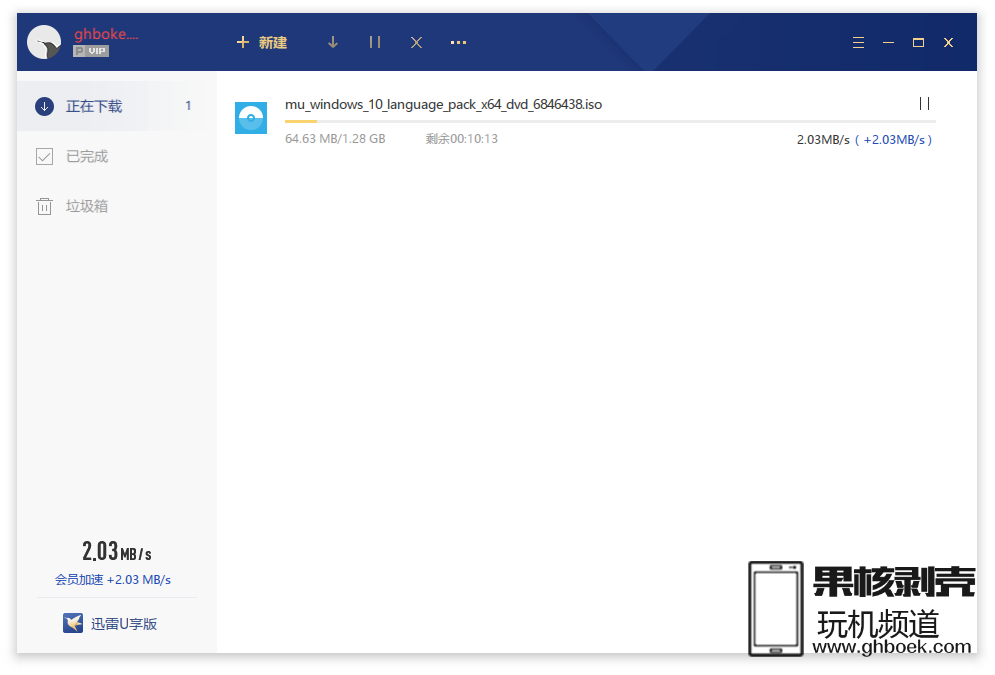995x675 pixels.
Task: Click the ghboke username text
Action: [x=106, y=34]
